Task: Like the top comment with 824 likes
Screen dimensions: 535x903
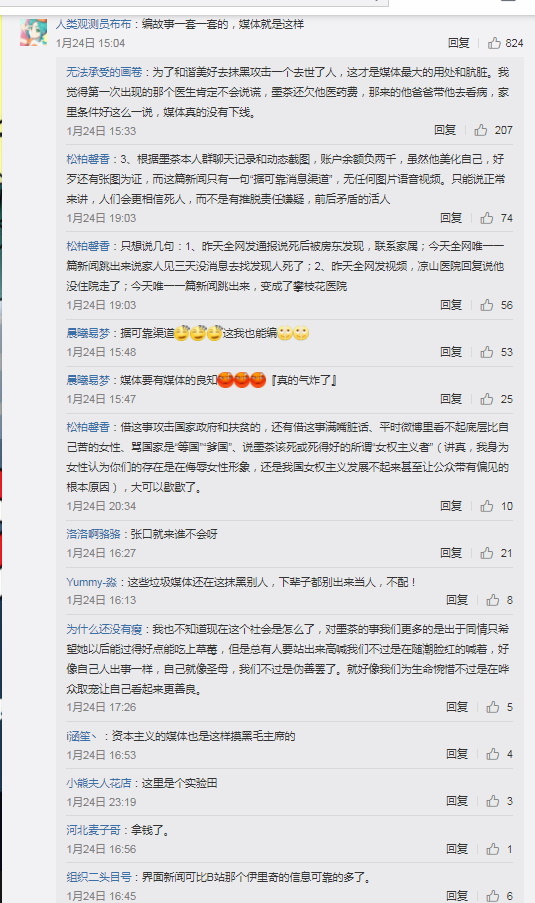Action: (495, 43)
